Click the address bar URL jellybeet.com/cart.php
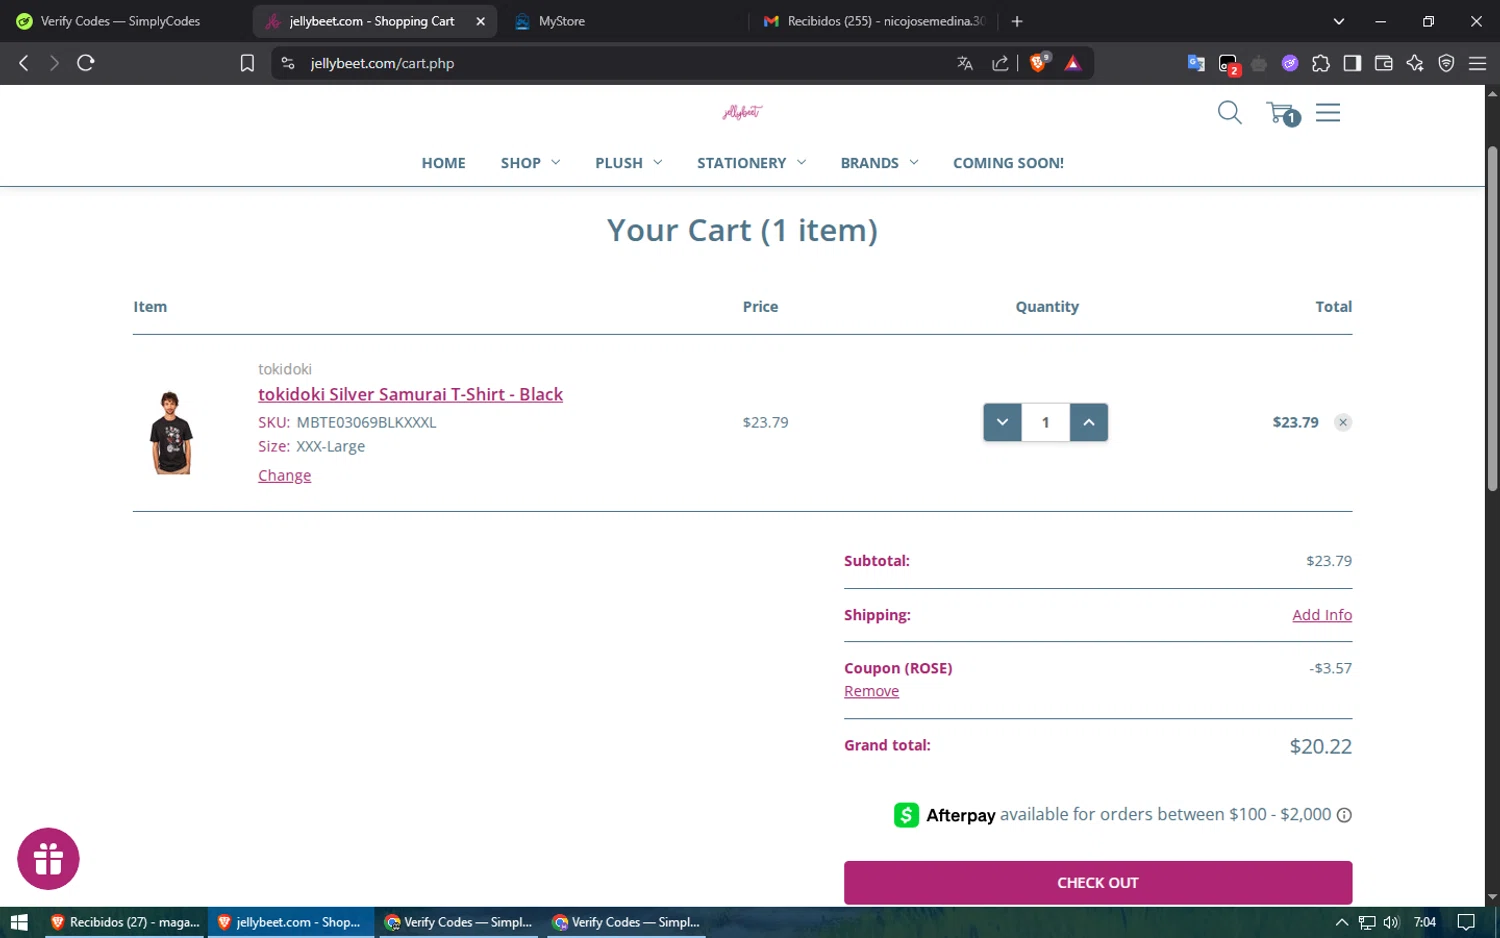Viewport: 1500px width, 938px height. pyautogui.click(x=382, y=63)
